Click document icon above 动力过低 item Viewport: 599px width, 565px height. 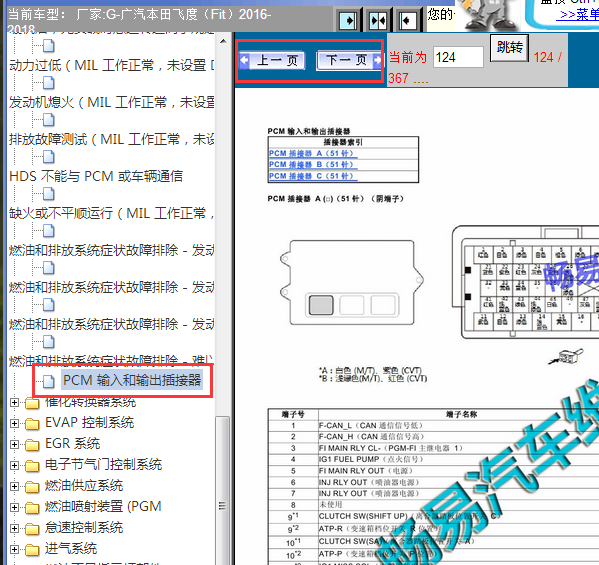tap(49, 46)
